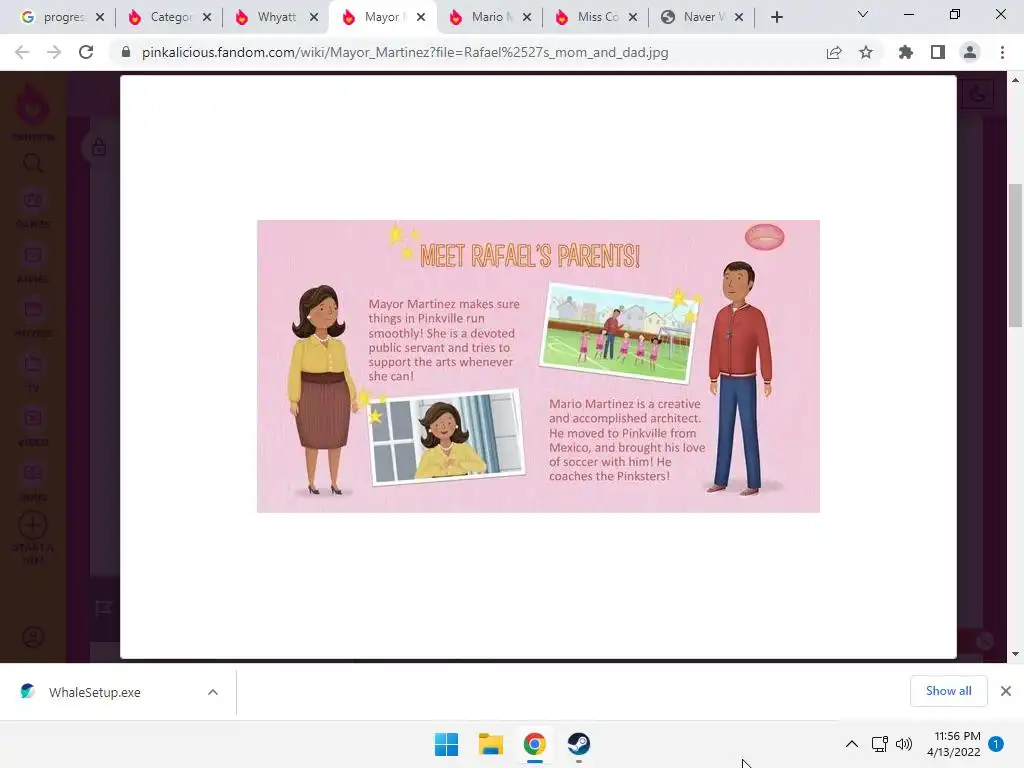Open Steam from taskbar

[578, 744]
